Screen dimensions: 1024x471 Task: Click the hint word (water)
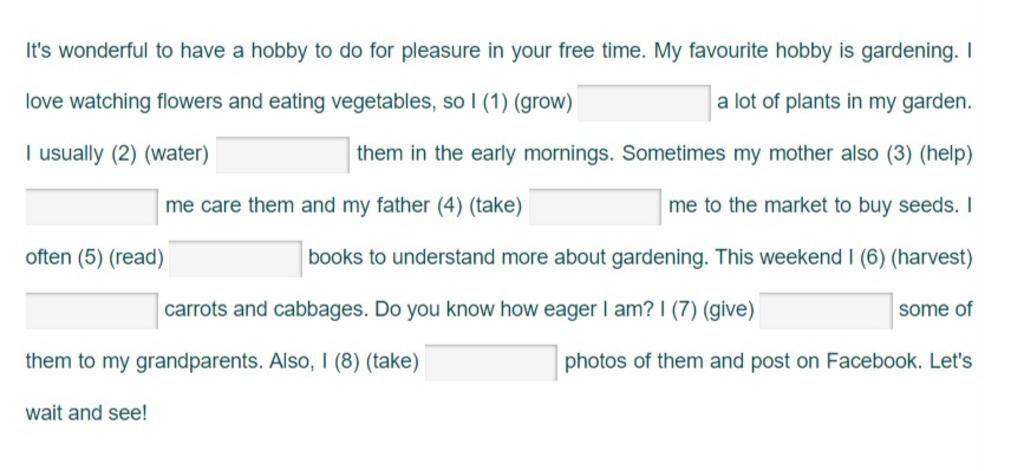click(176, 155)
